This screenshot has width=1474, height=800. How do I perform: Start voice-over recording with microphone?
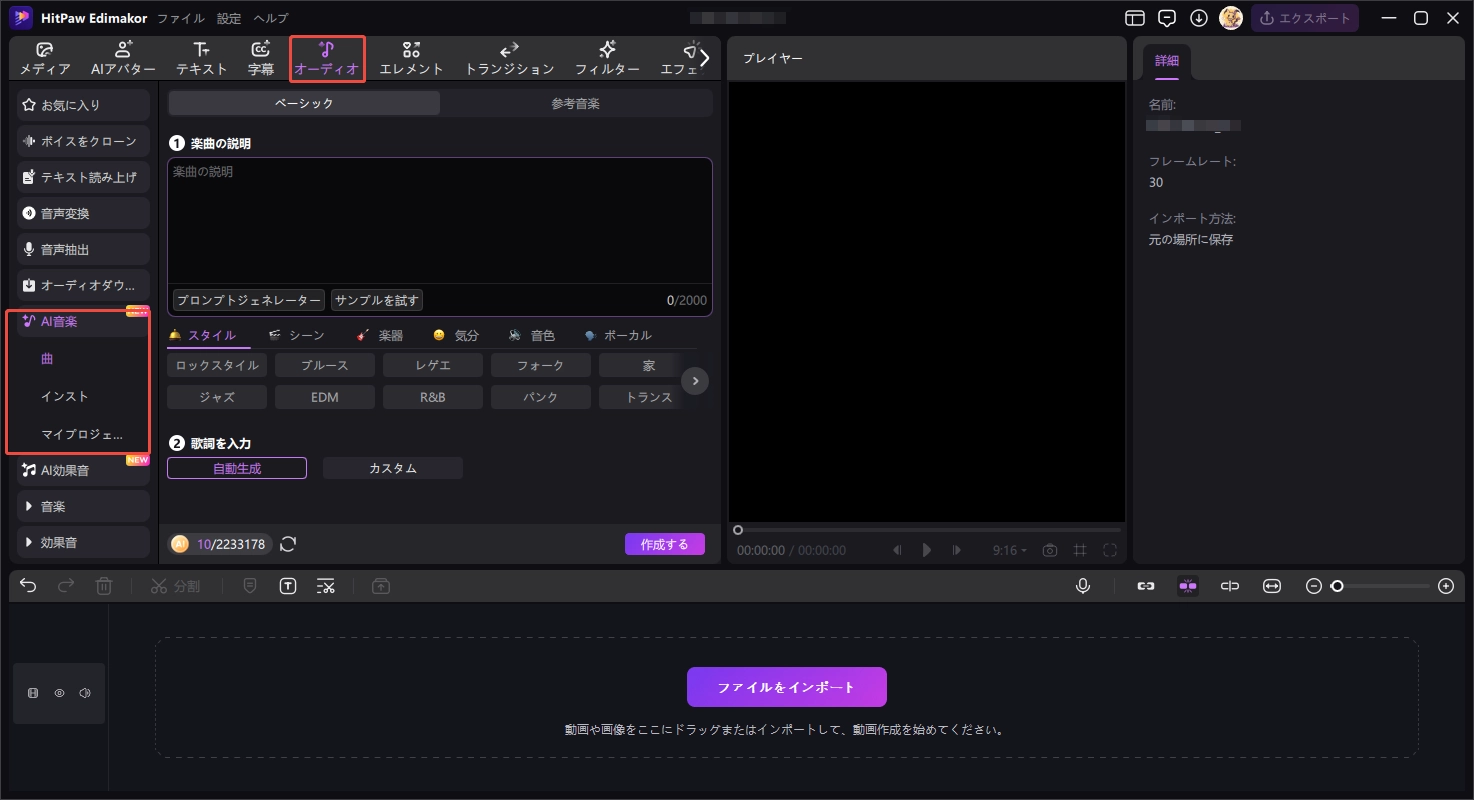(x=1083, y=586)
